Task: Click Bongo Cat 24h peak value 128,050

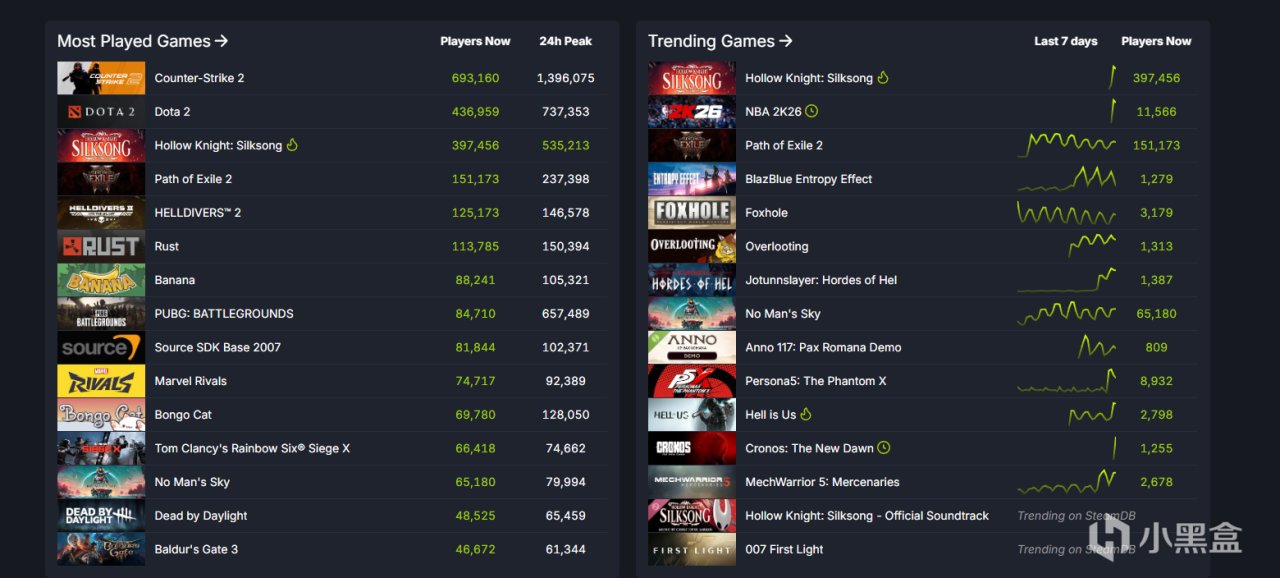Action: 566,415
